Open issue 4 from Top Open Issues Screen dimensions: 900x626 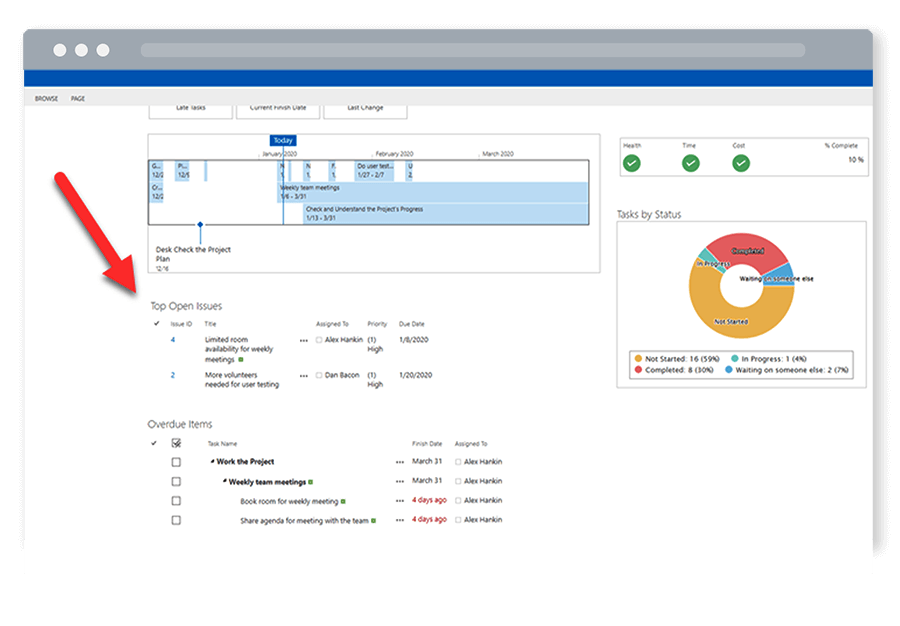[x=173, y=339]
